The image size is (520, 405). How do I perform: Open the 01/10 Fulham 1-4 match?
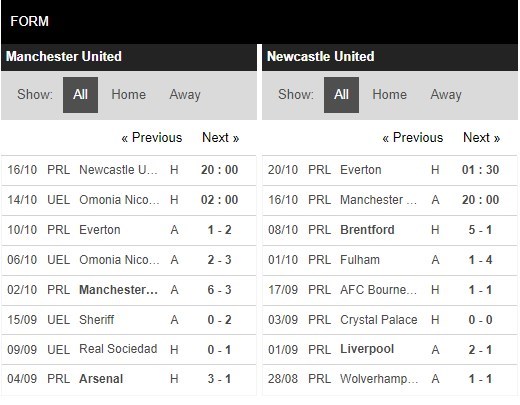(x=390, y=260)
